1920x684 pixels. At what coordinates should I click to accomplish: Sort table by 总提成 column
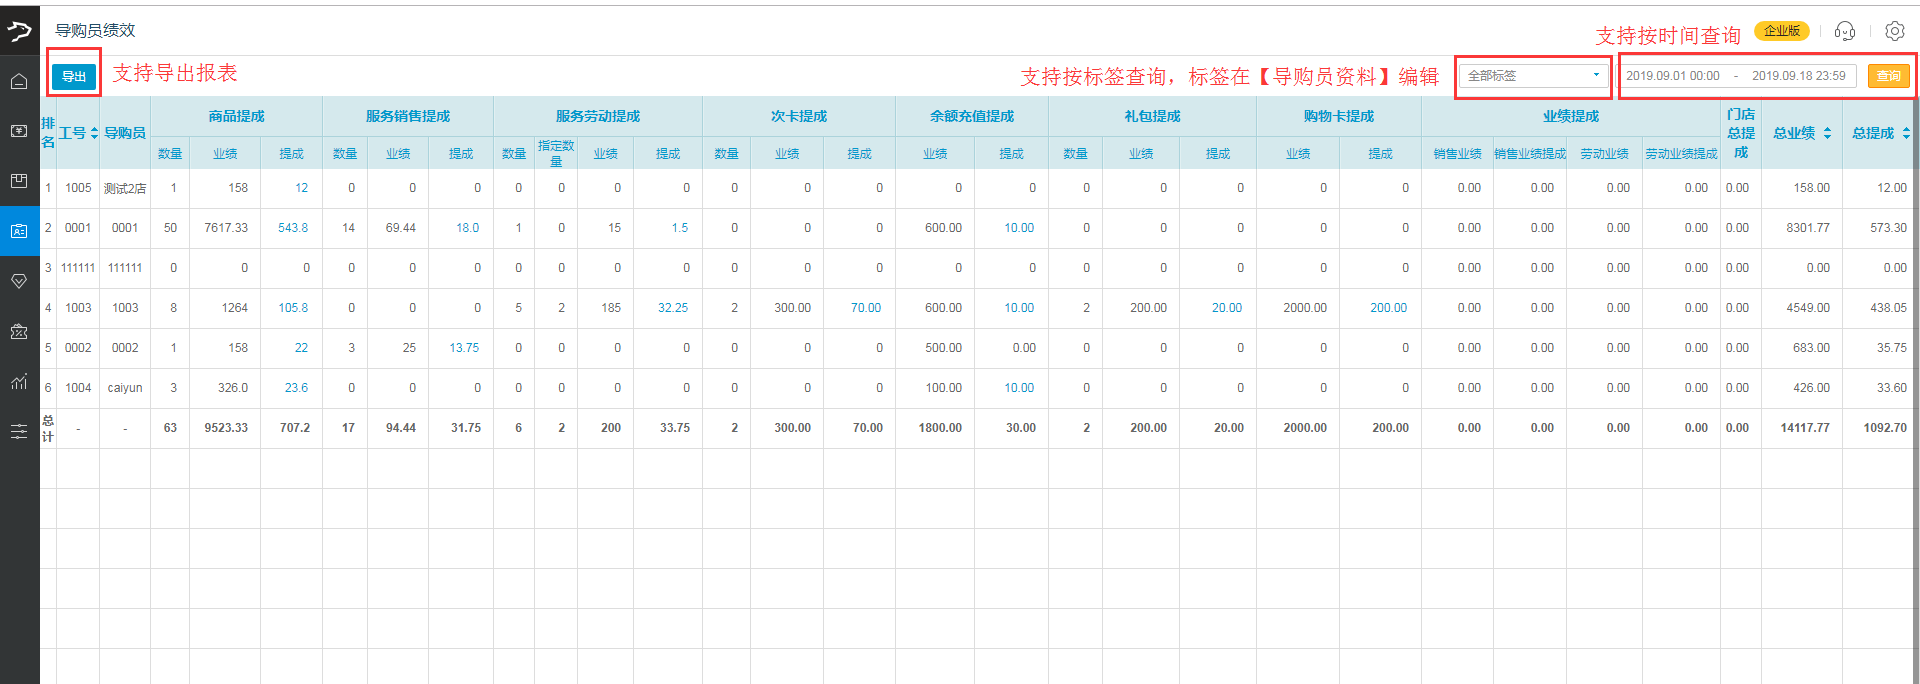pyautogui.click(x=1881, y=133)
